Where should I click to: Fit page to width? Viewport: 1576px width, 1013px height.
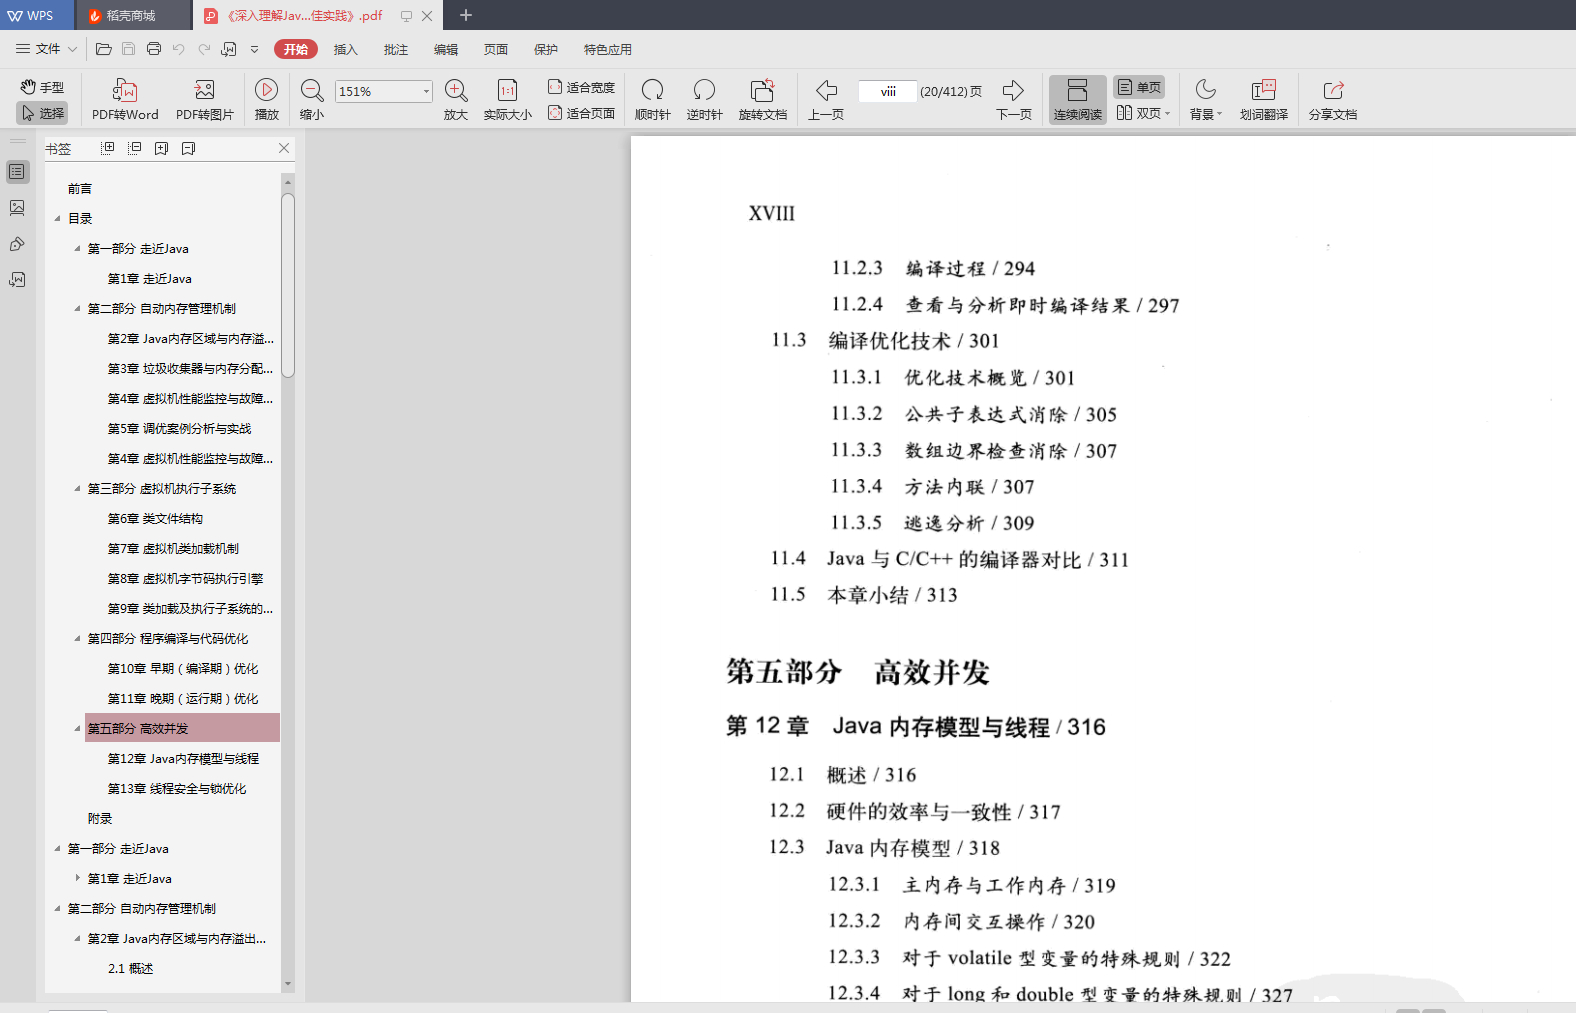581,87
